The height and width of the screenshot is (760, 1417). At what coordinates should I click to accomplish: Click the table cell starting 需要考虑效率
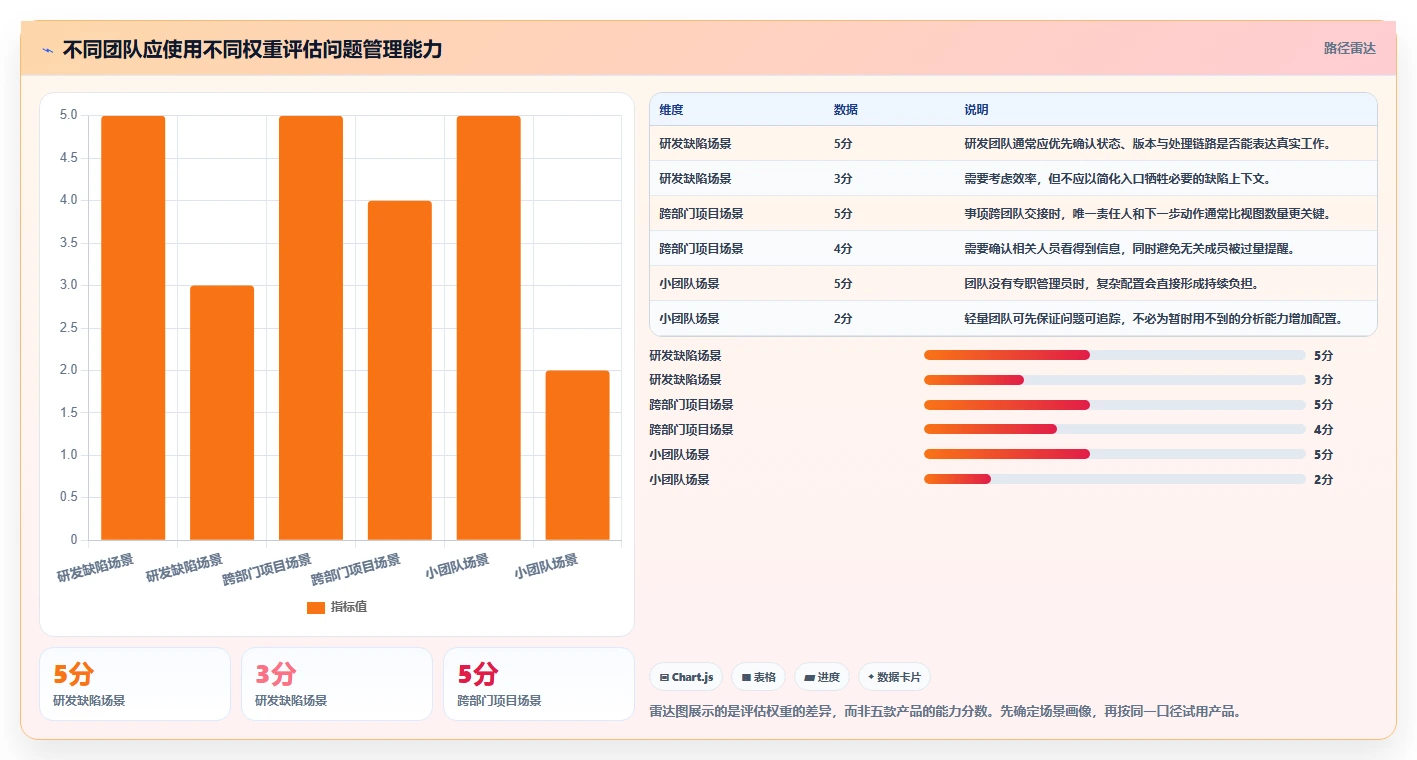[1165, 178]
